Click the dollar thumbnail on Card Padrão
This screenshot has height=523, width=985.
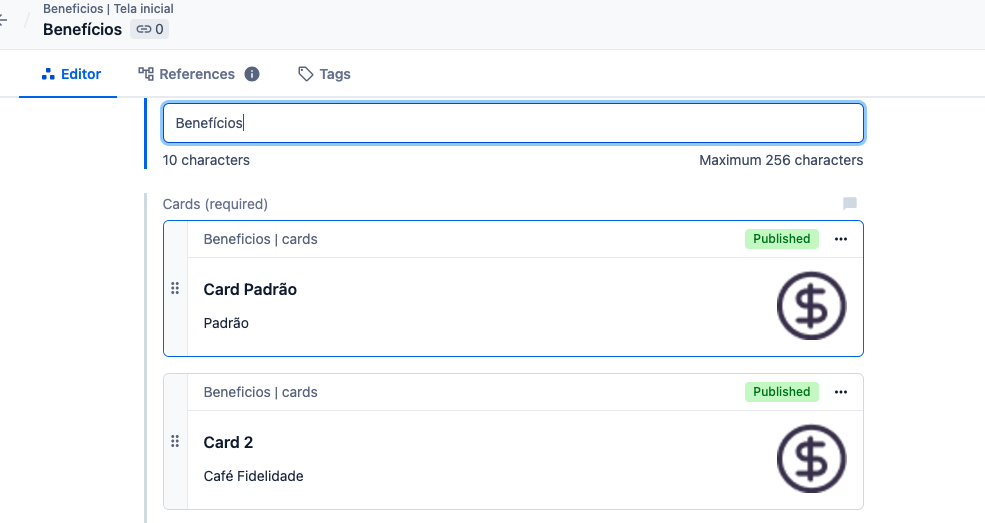tap(811, 304)
